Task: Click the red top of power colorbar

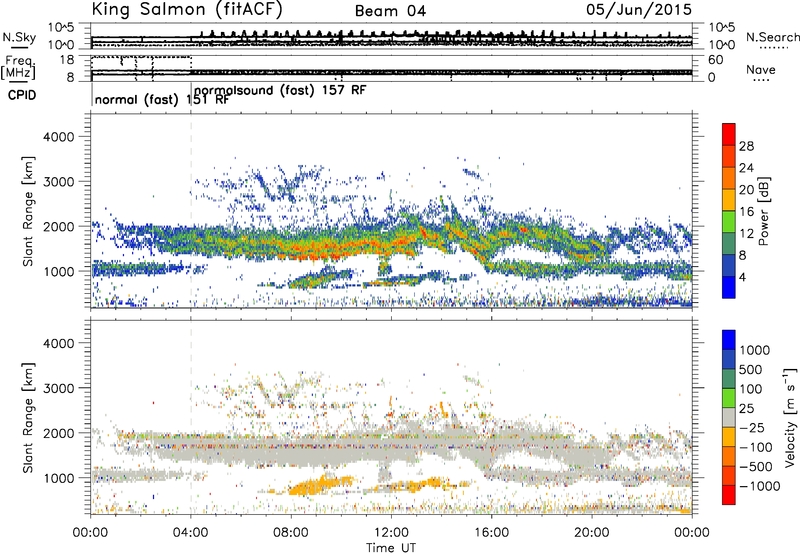Action: pyautogui.click(x=729, y=134)
